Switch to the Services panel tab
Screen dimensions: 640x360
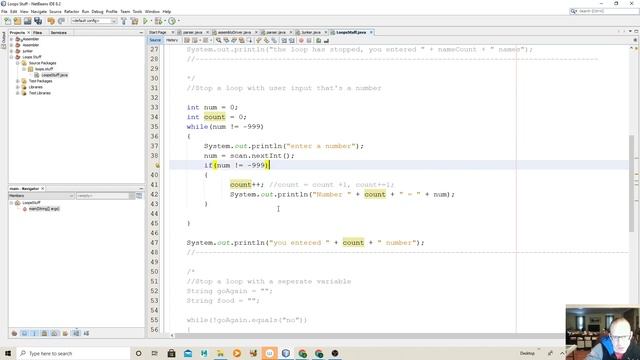(x=58, y=33)
